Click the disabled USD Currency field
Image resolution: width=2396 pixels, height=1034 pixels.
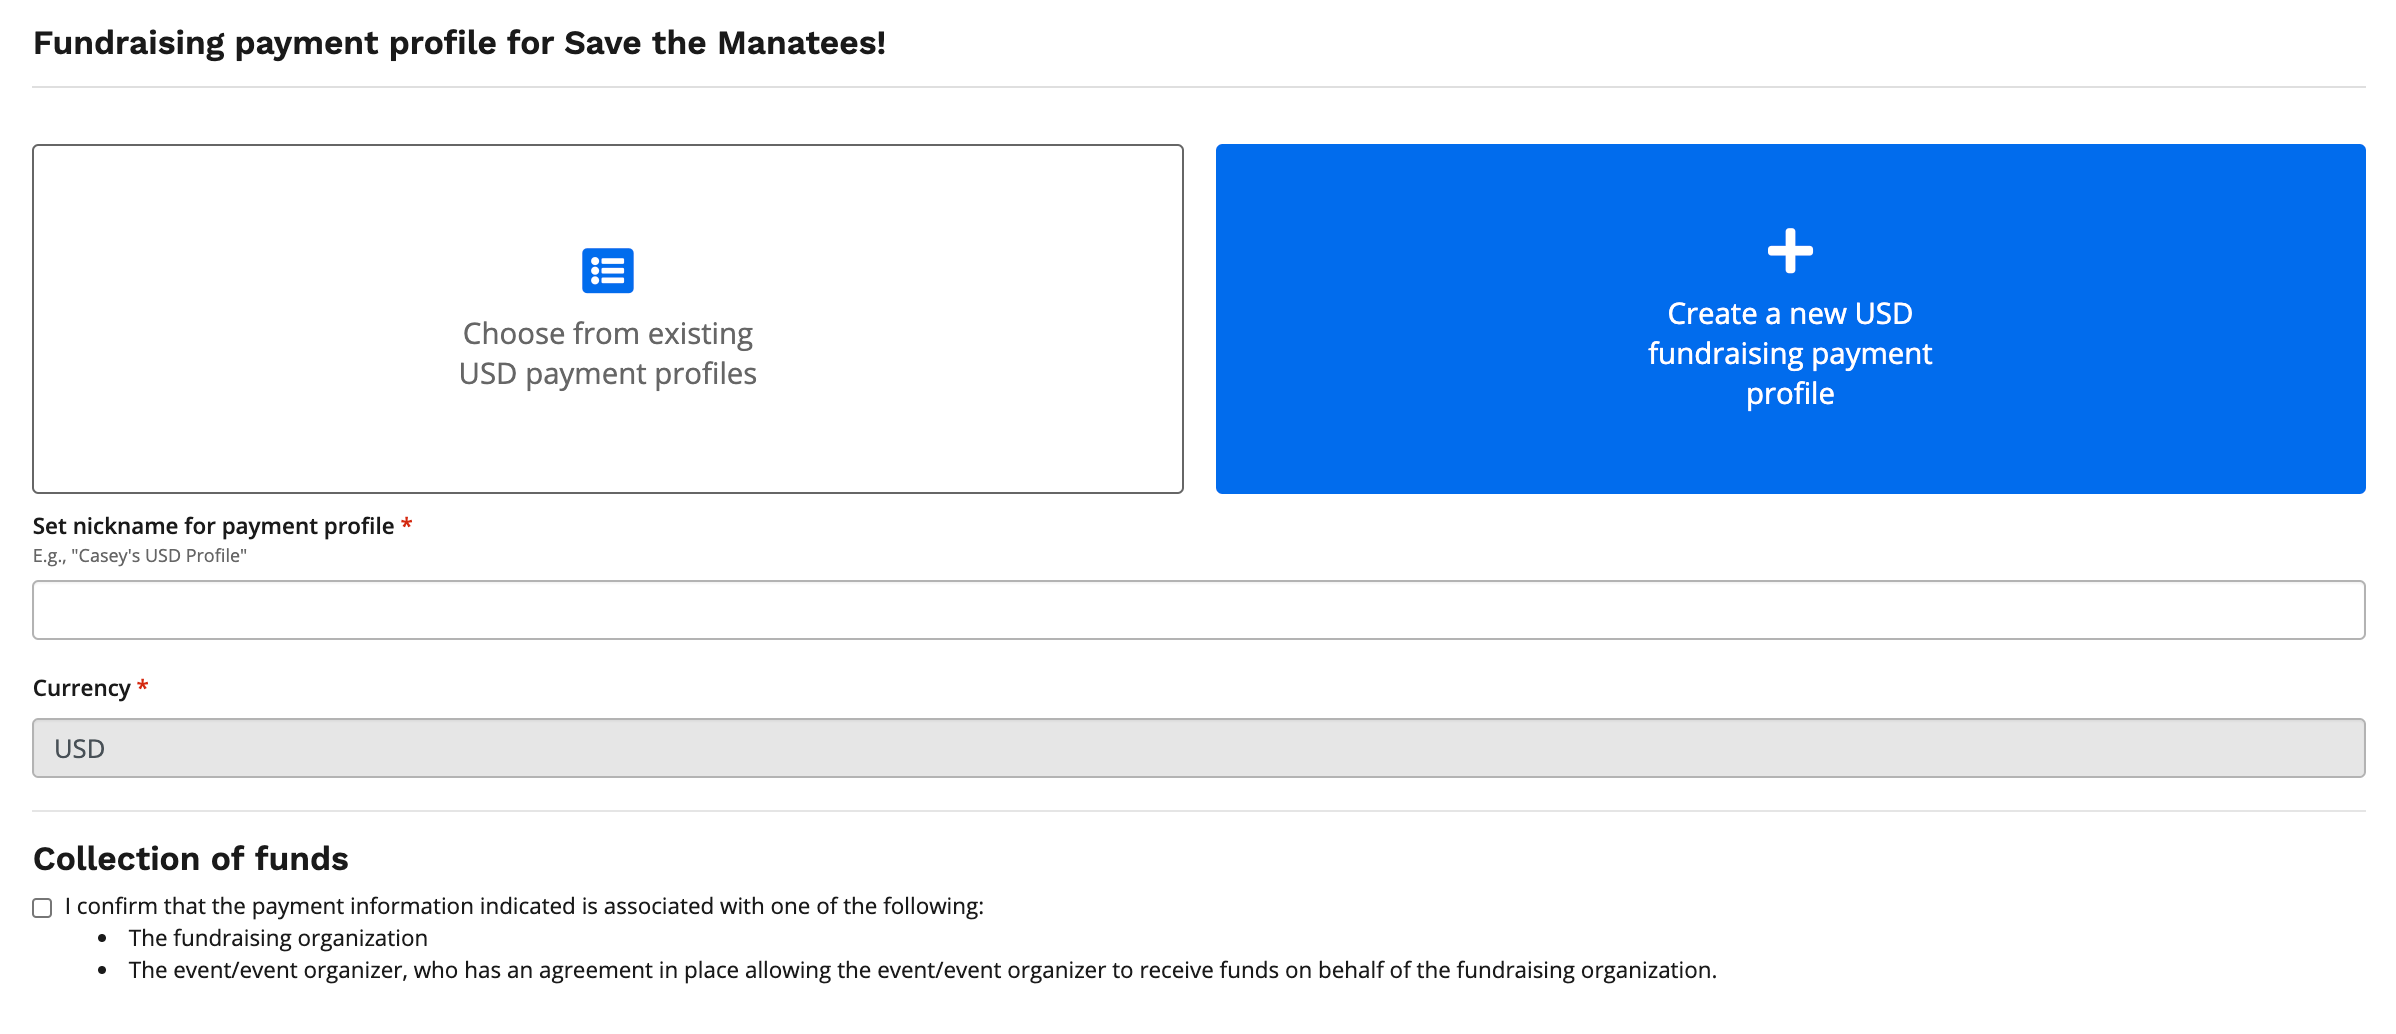(x=1198, y=747)
